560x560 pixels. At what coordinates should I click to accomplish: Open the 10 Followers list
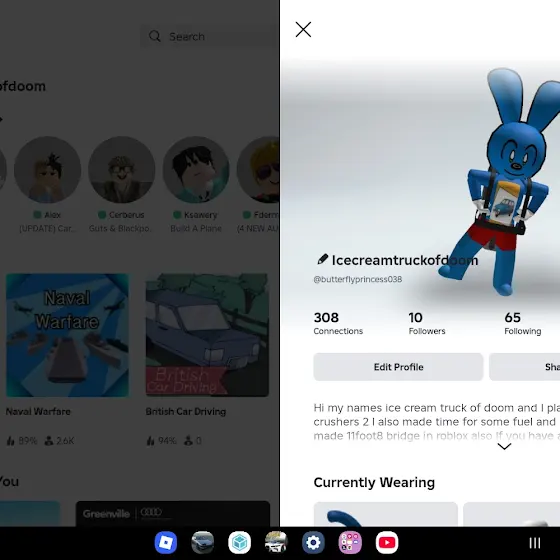click(426, 323)
